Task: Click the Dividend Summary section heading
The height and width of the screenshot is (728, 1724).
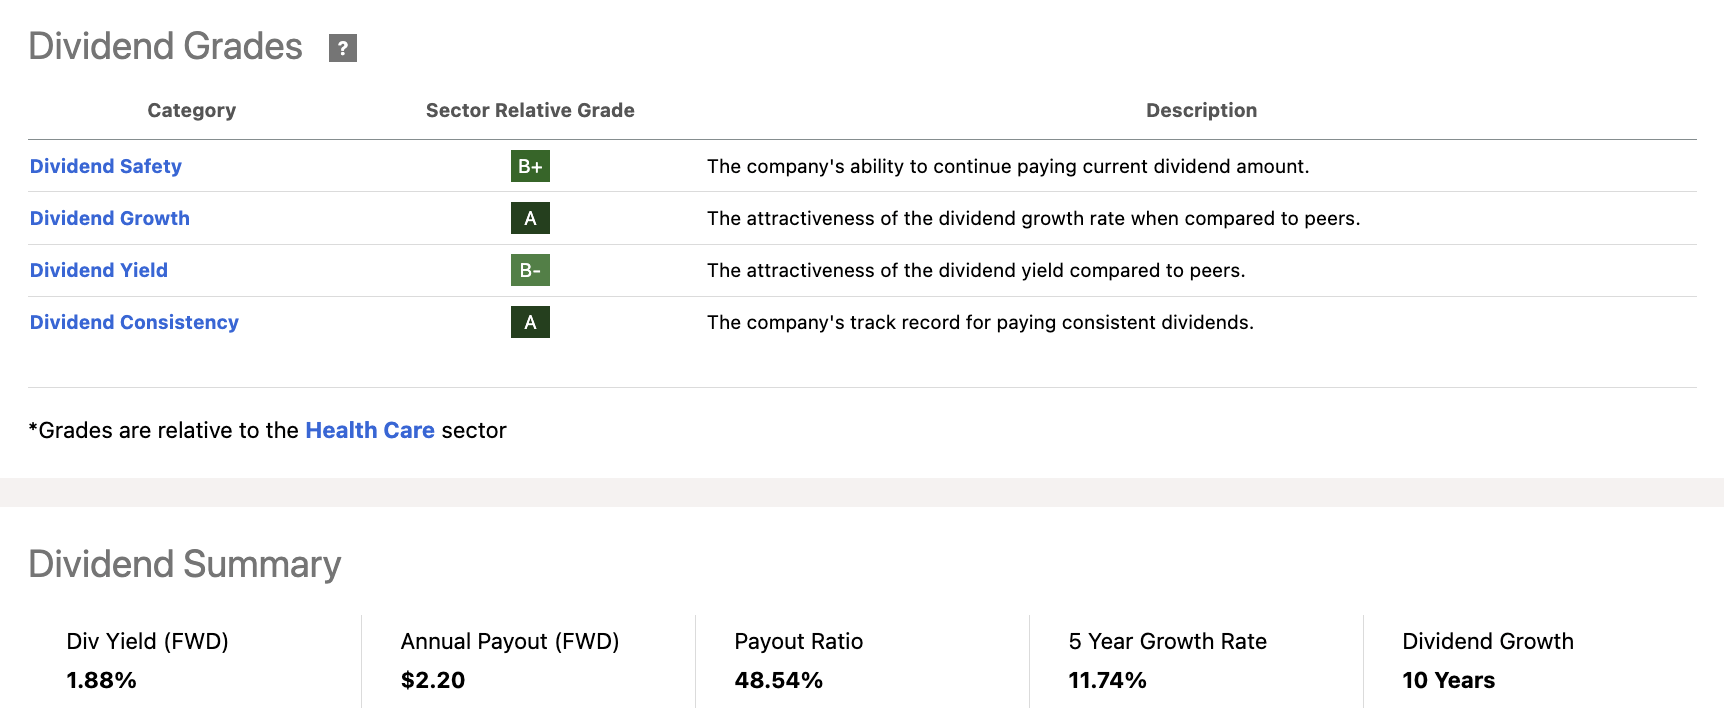Action: point(185,564)
